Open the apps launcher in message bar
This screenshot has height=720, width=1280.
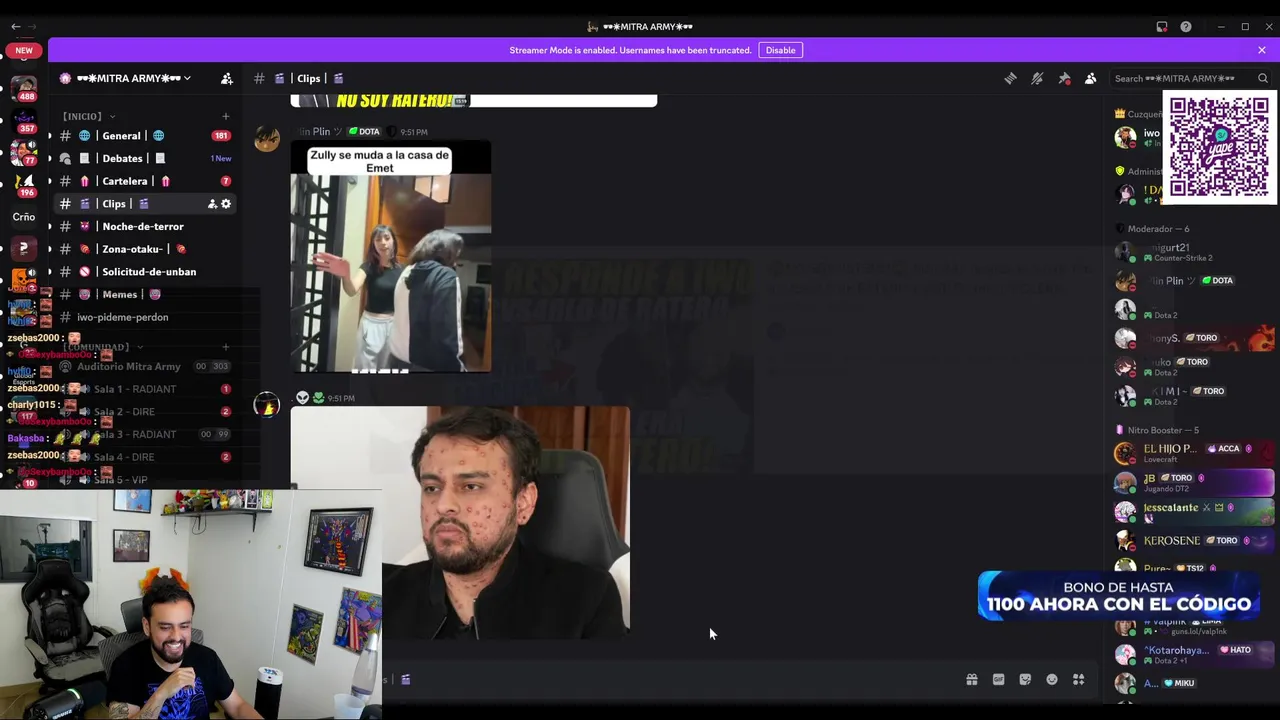point(1079,680)
